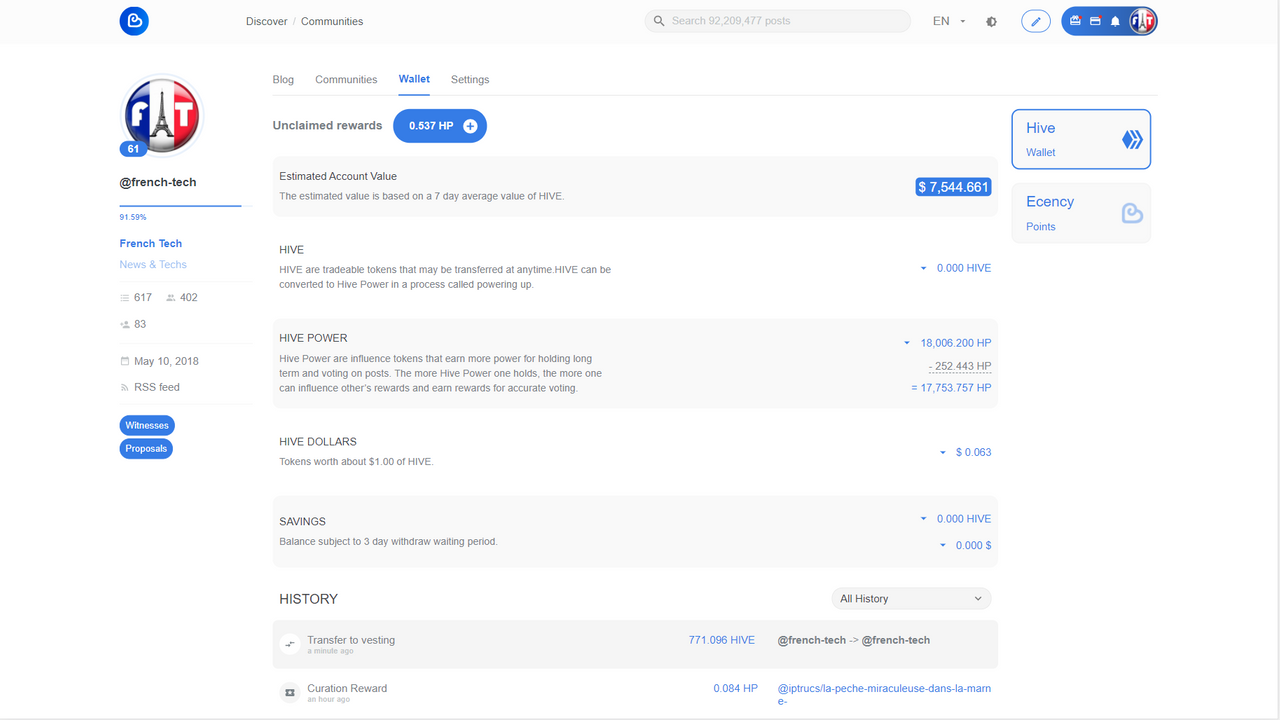Open the Witnesses button

(x=147, y=425)
